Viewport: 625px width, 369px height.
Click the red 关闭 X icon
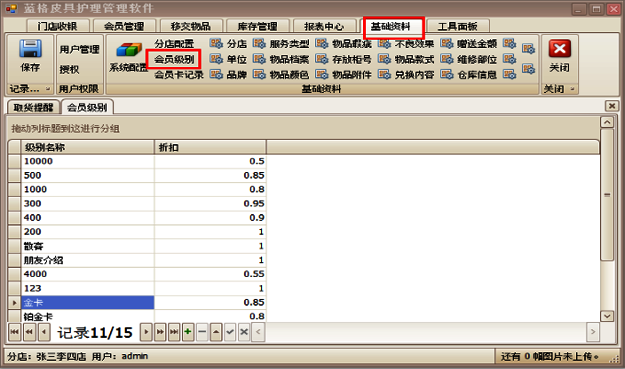click(560, 49)
